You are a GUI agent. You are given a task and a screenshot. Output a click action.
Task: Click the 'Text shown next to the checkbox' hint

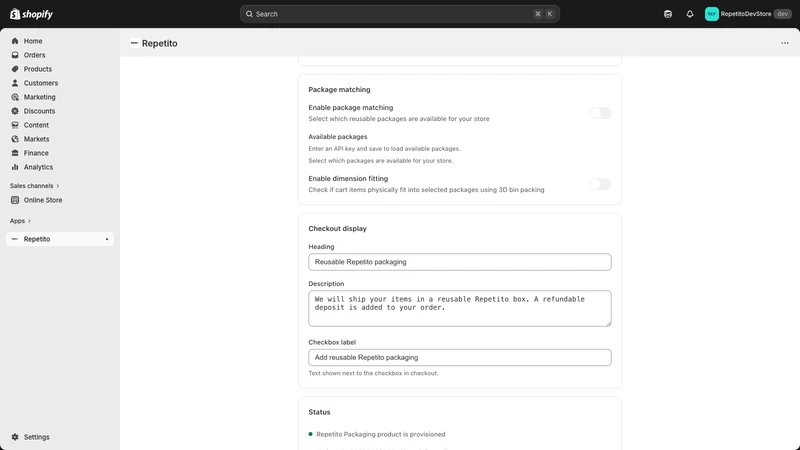click(x=373, y=373)
